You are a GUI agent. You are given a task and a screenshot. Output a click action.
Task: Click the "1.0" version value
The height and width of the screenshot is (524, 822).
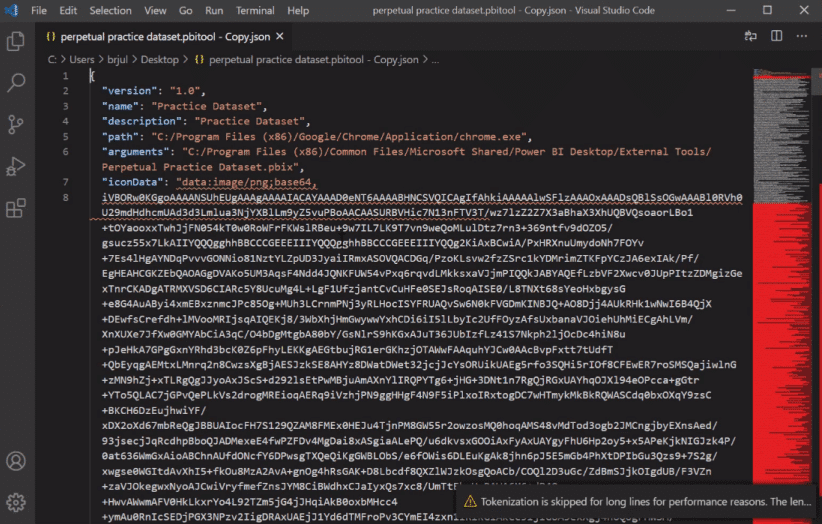tap(185, 91)
